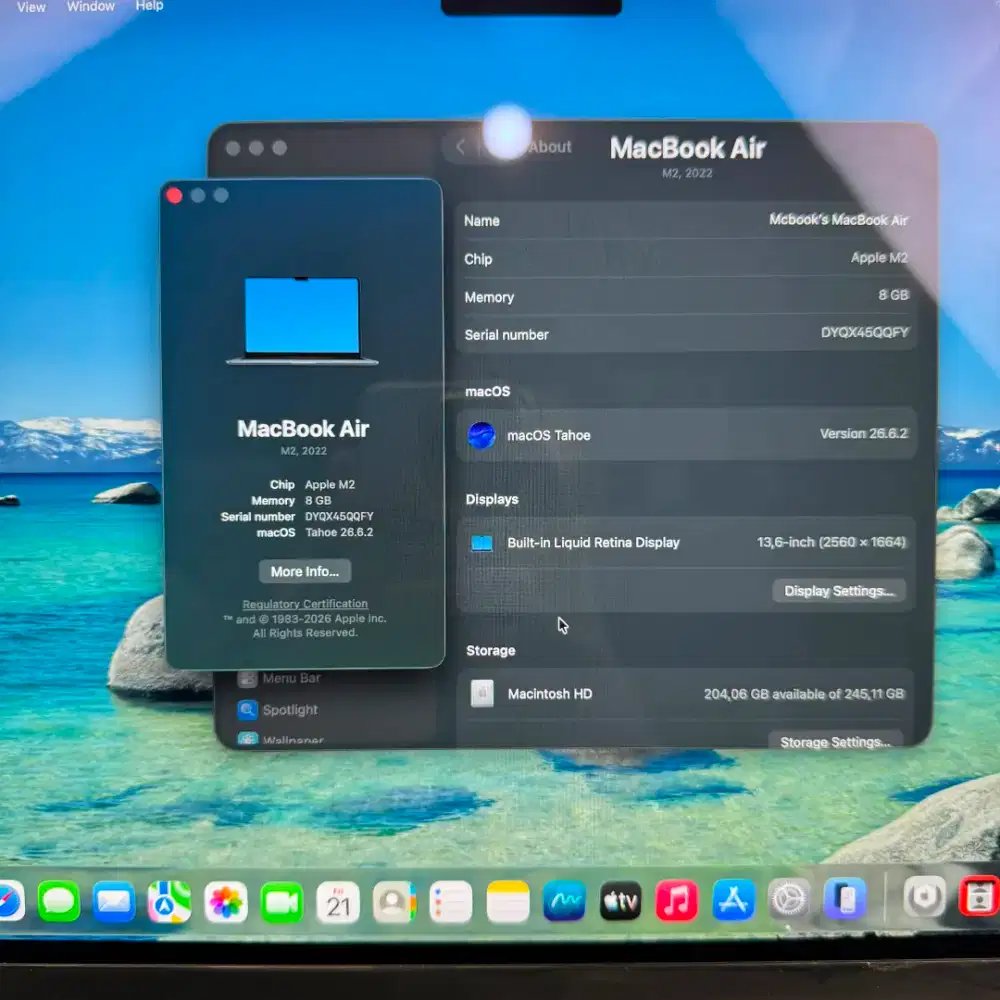Click the macOS Tahoe logo icon
1000x1000 pixels.
(482, 436)
